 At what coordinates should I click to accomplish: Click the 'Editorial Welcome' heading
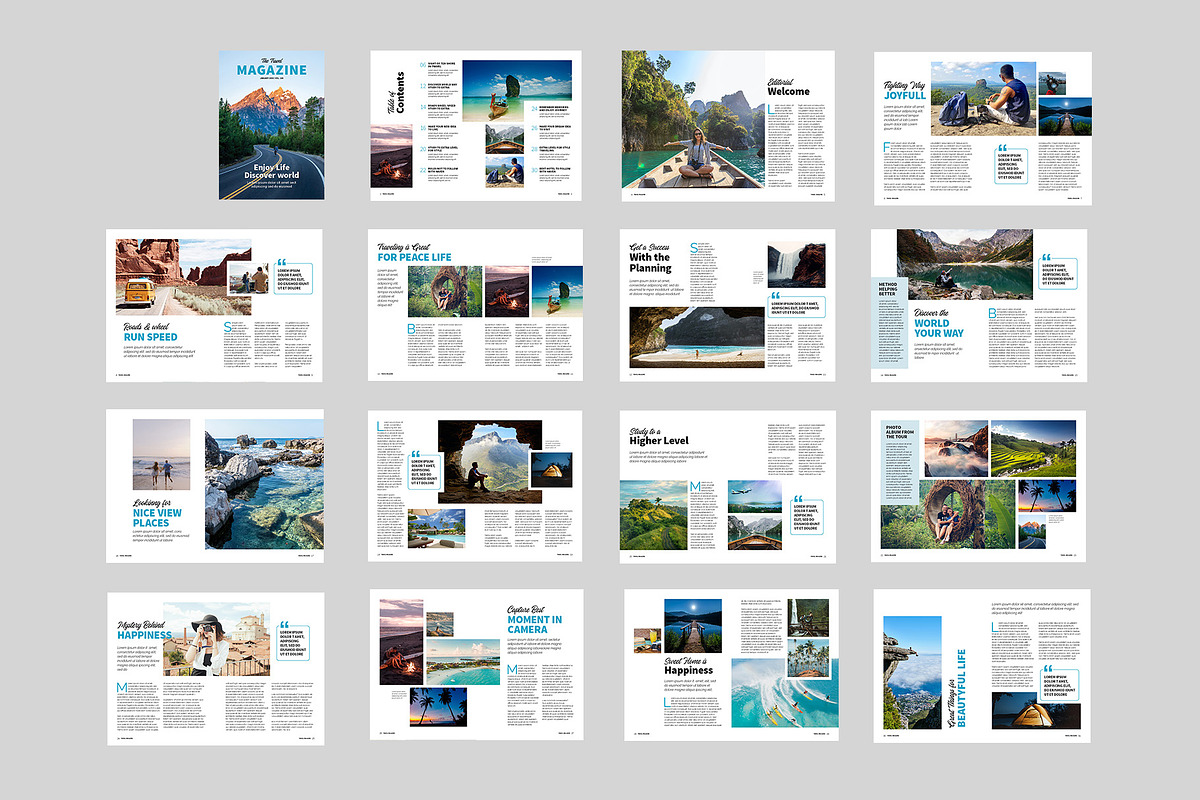788,87
